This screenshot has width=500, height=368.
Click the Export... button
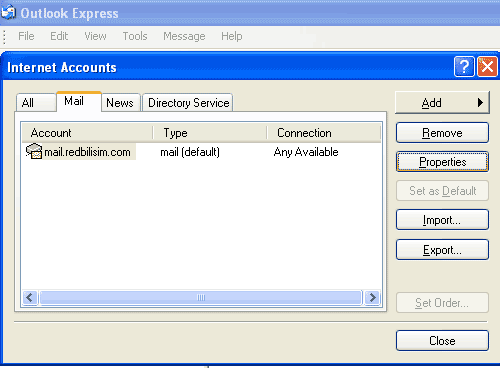pyautogui.click(x=442, y=250)
